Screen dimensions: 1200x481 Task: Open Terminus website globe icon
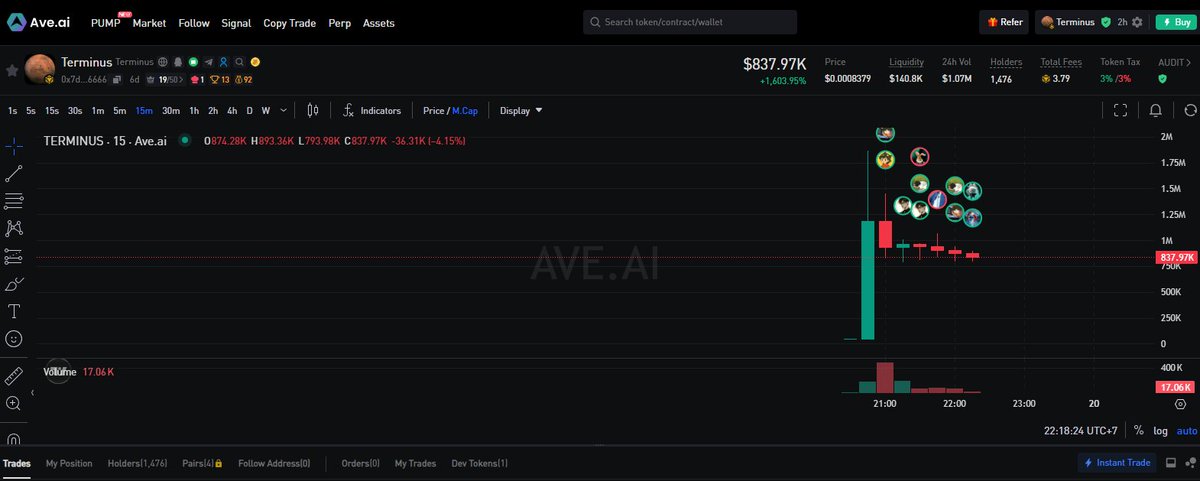pos(163,62)
